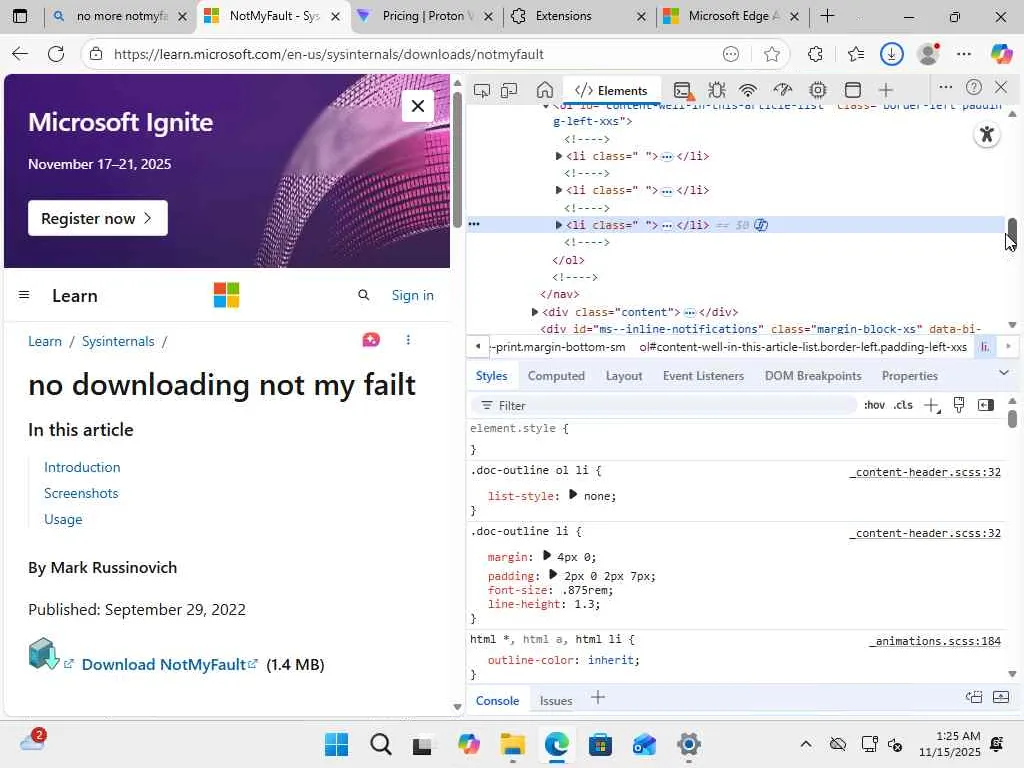
Task: Open DevTools help question mark
Action: coord(973,87)
